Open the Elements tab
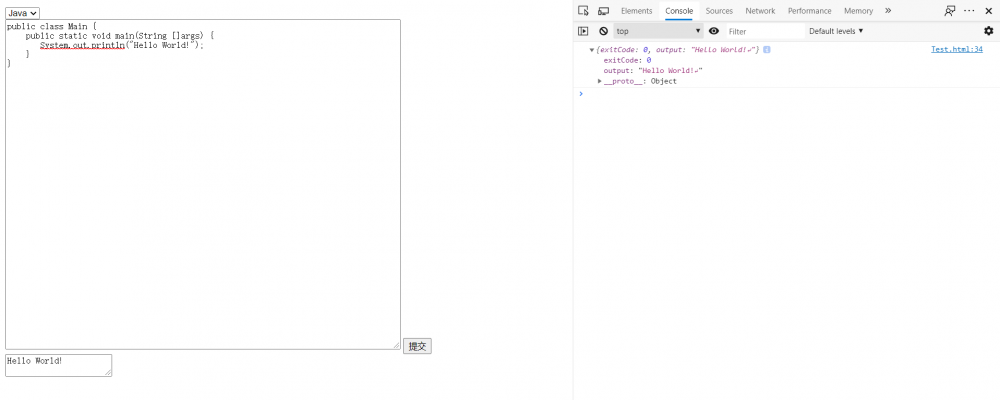This screenshot has width=1000, height=400. 636,11
